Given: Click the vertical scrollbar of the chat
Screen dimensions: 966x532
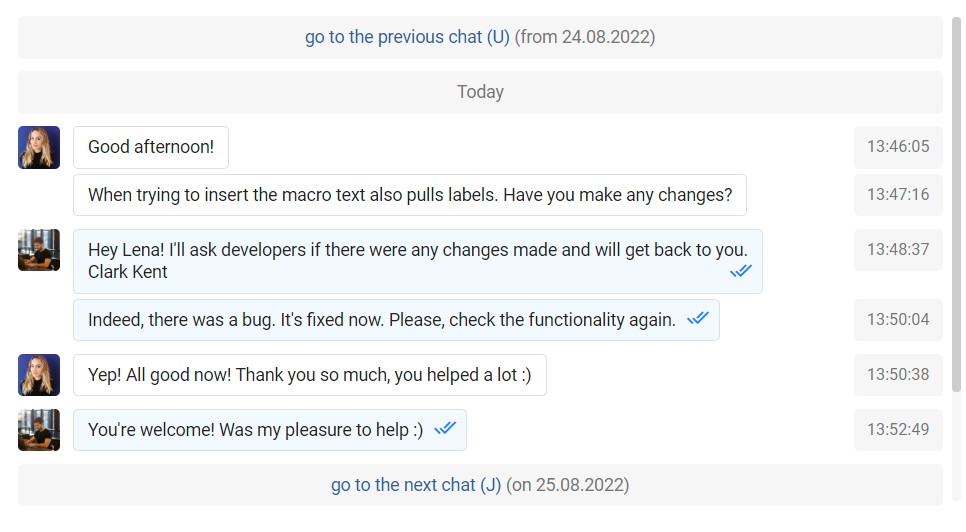Looking at the screenshot, I should pyautogui.click(x=955, y=200).
